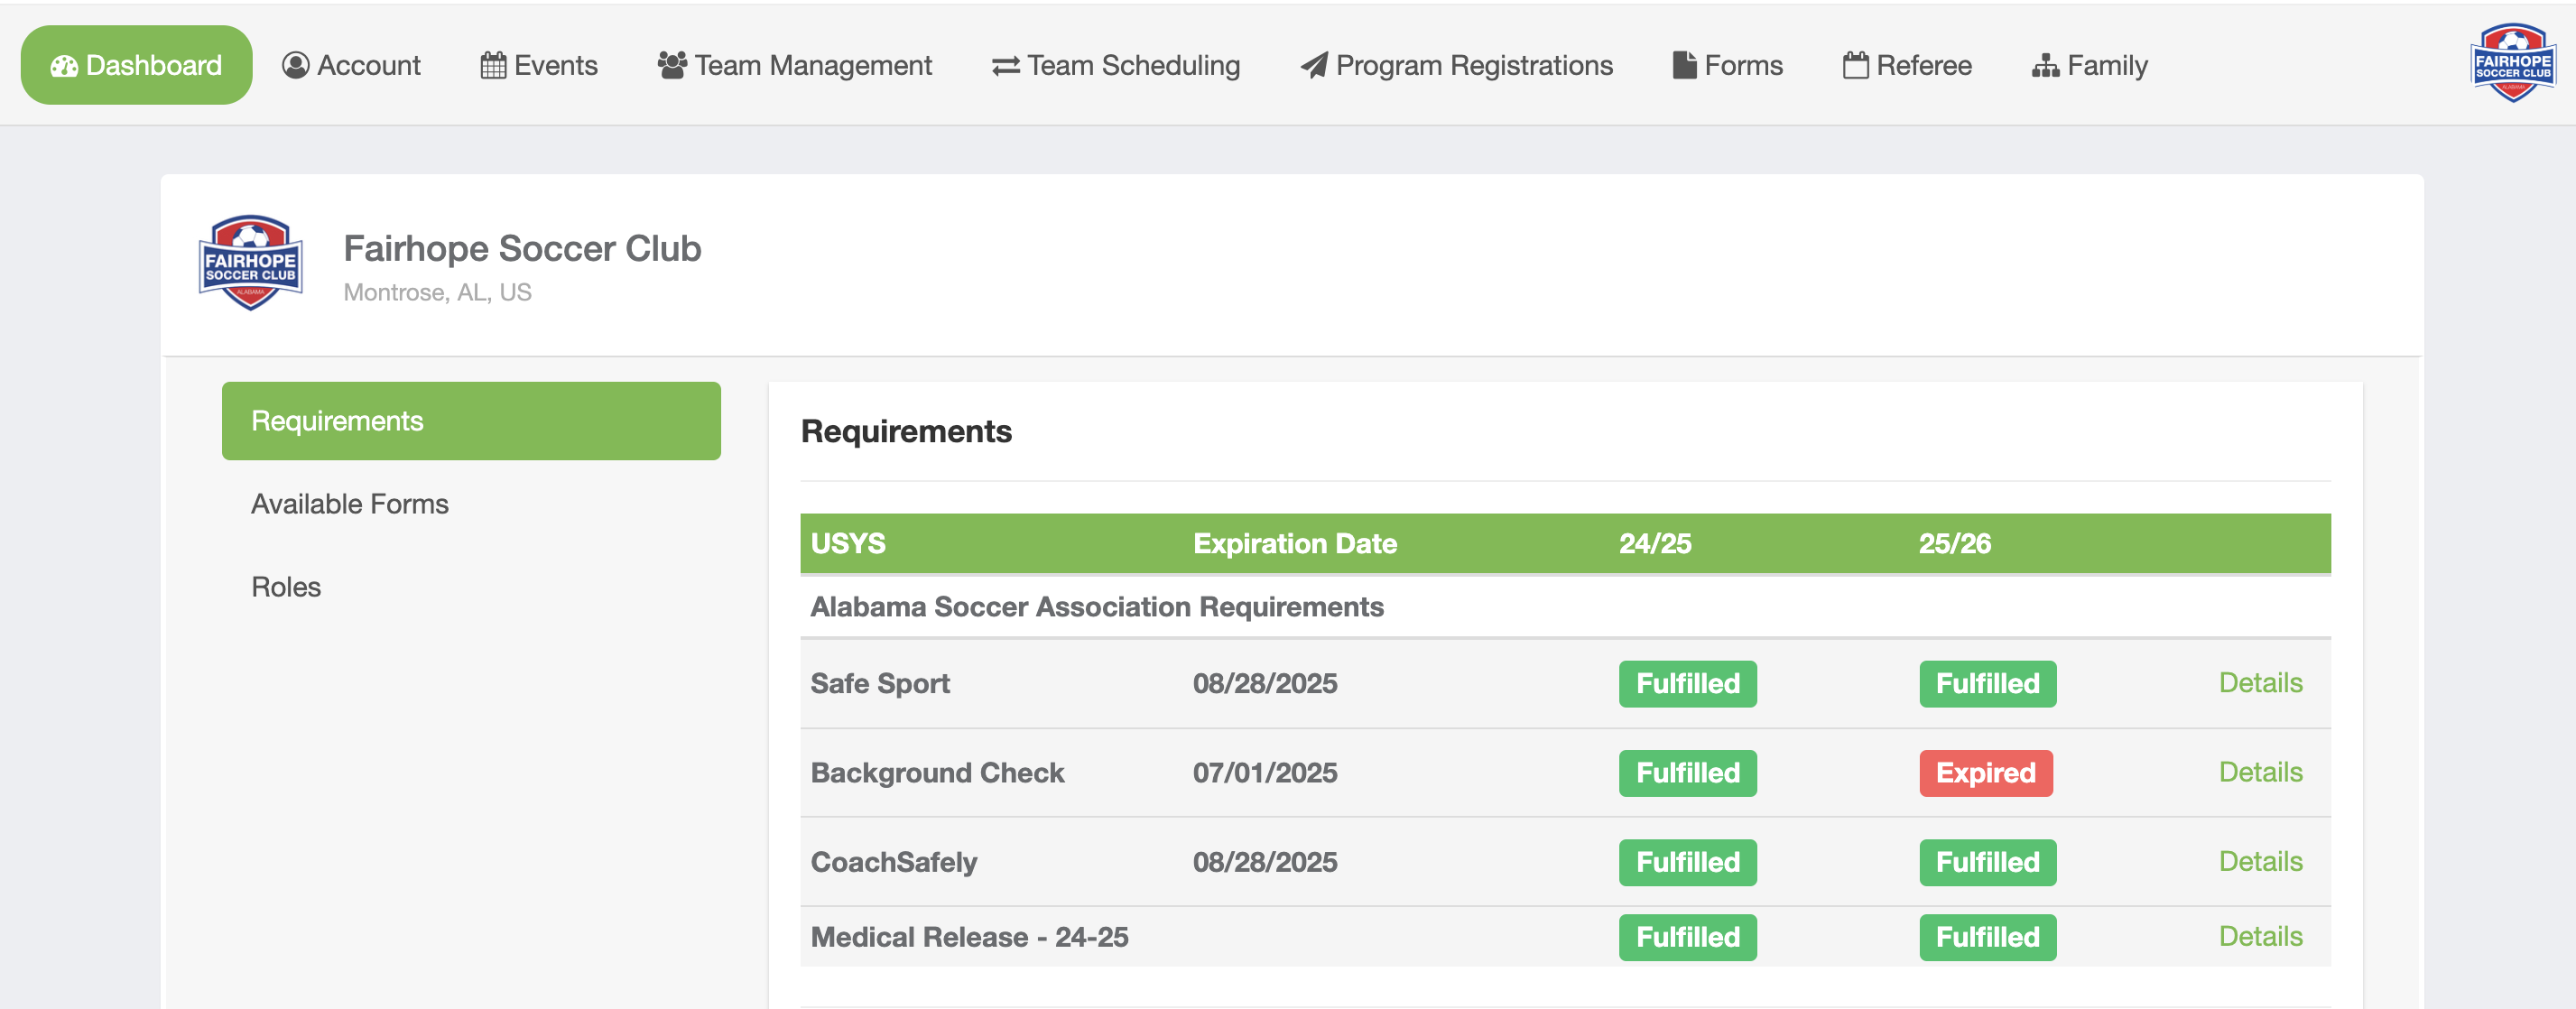2576x1009 pixels.
Task: Open the Forms page
Action: coord(1728,65)
